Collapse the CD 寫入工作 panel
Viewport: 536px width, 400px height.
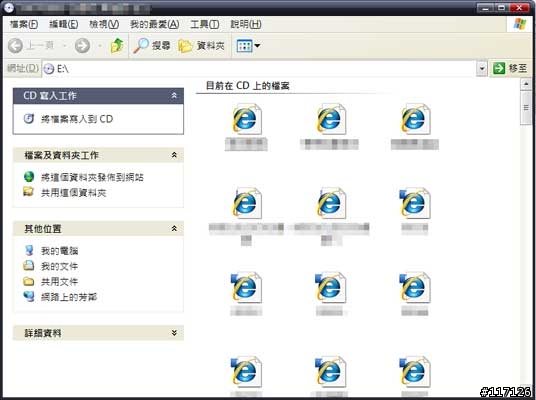(x=174, y=95)
